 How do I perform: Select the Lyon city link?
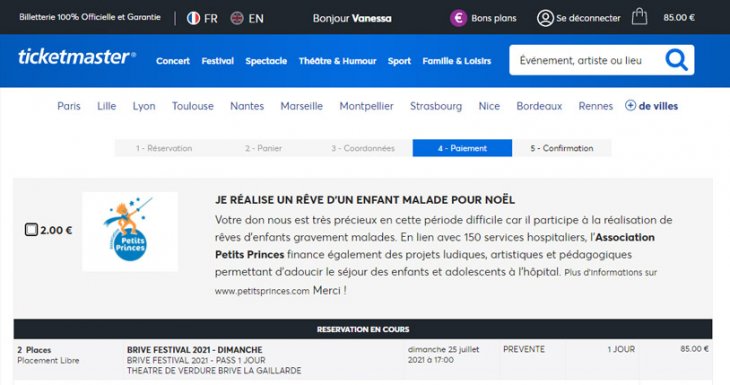[144, 106]
